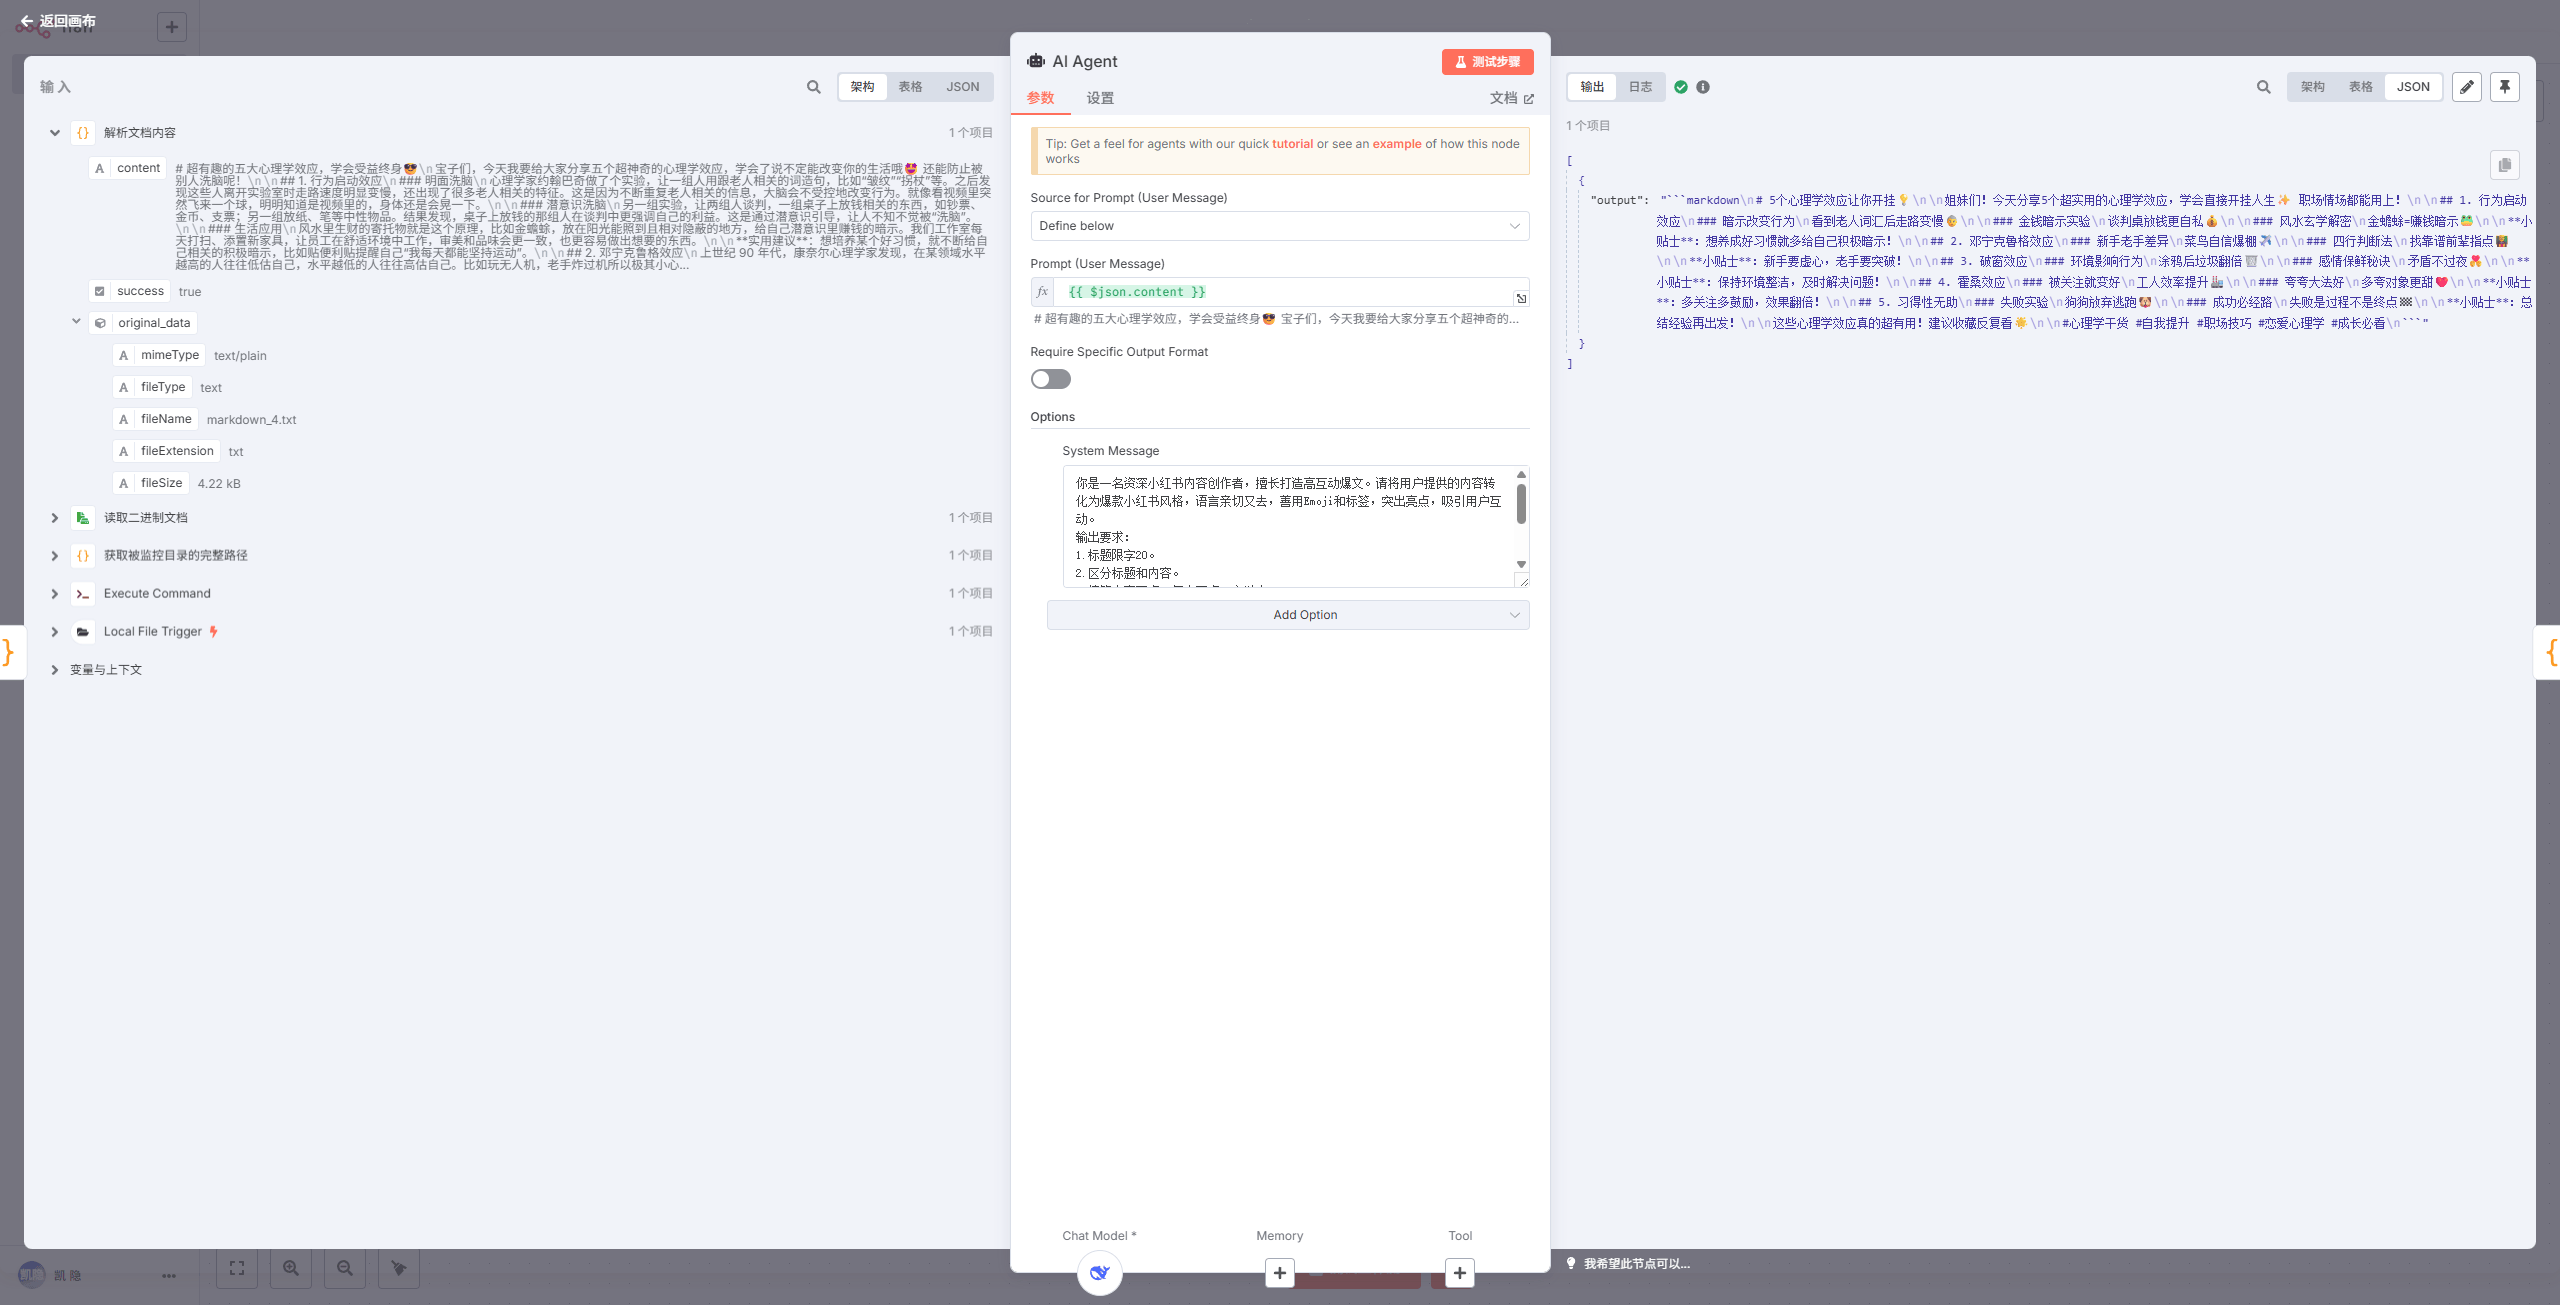
Task: Click the pencil edit output icon
Action: 2467,87
